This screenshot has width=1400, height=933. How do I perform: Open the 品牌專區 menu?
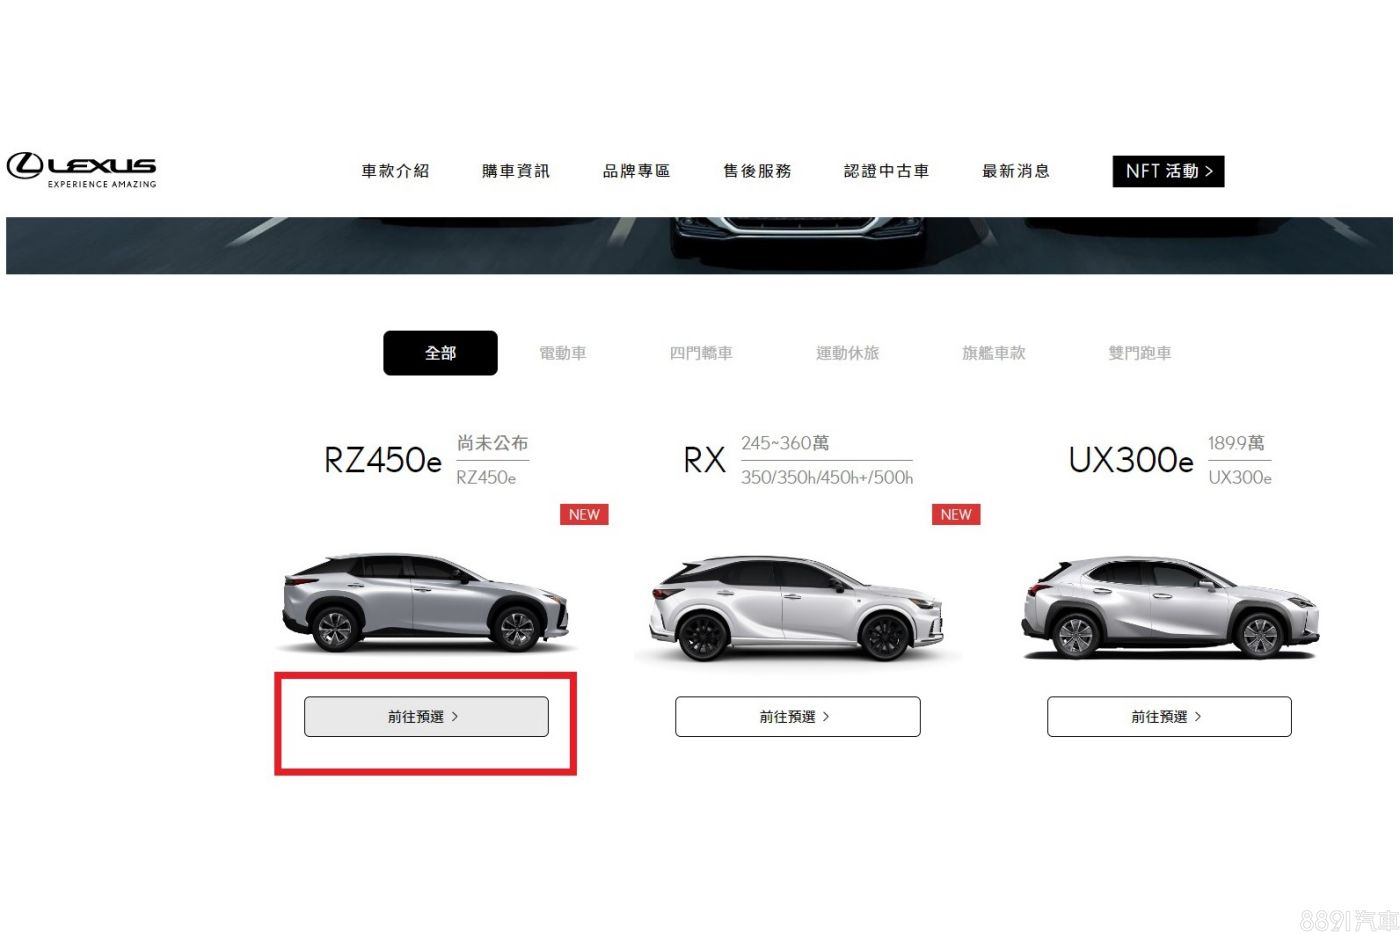tap(636, 171)
